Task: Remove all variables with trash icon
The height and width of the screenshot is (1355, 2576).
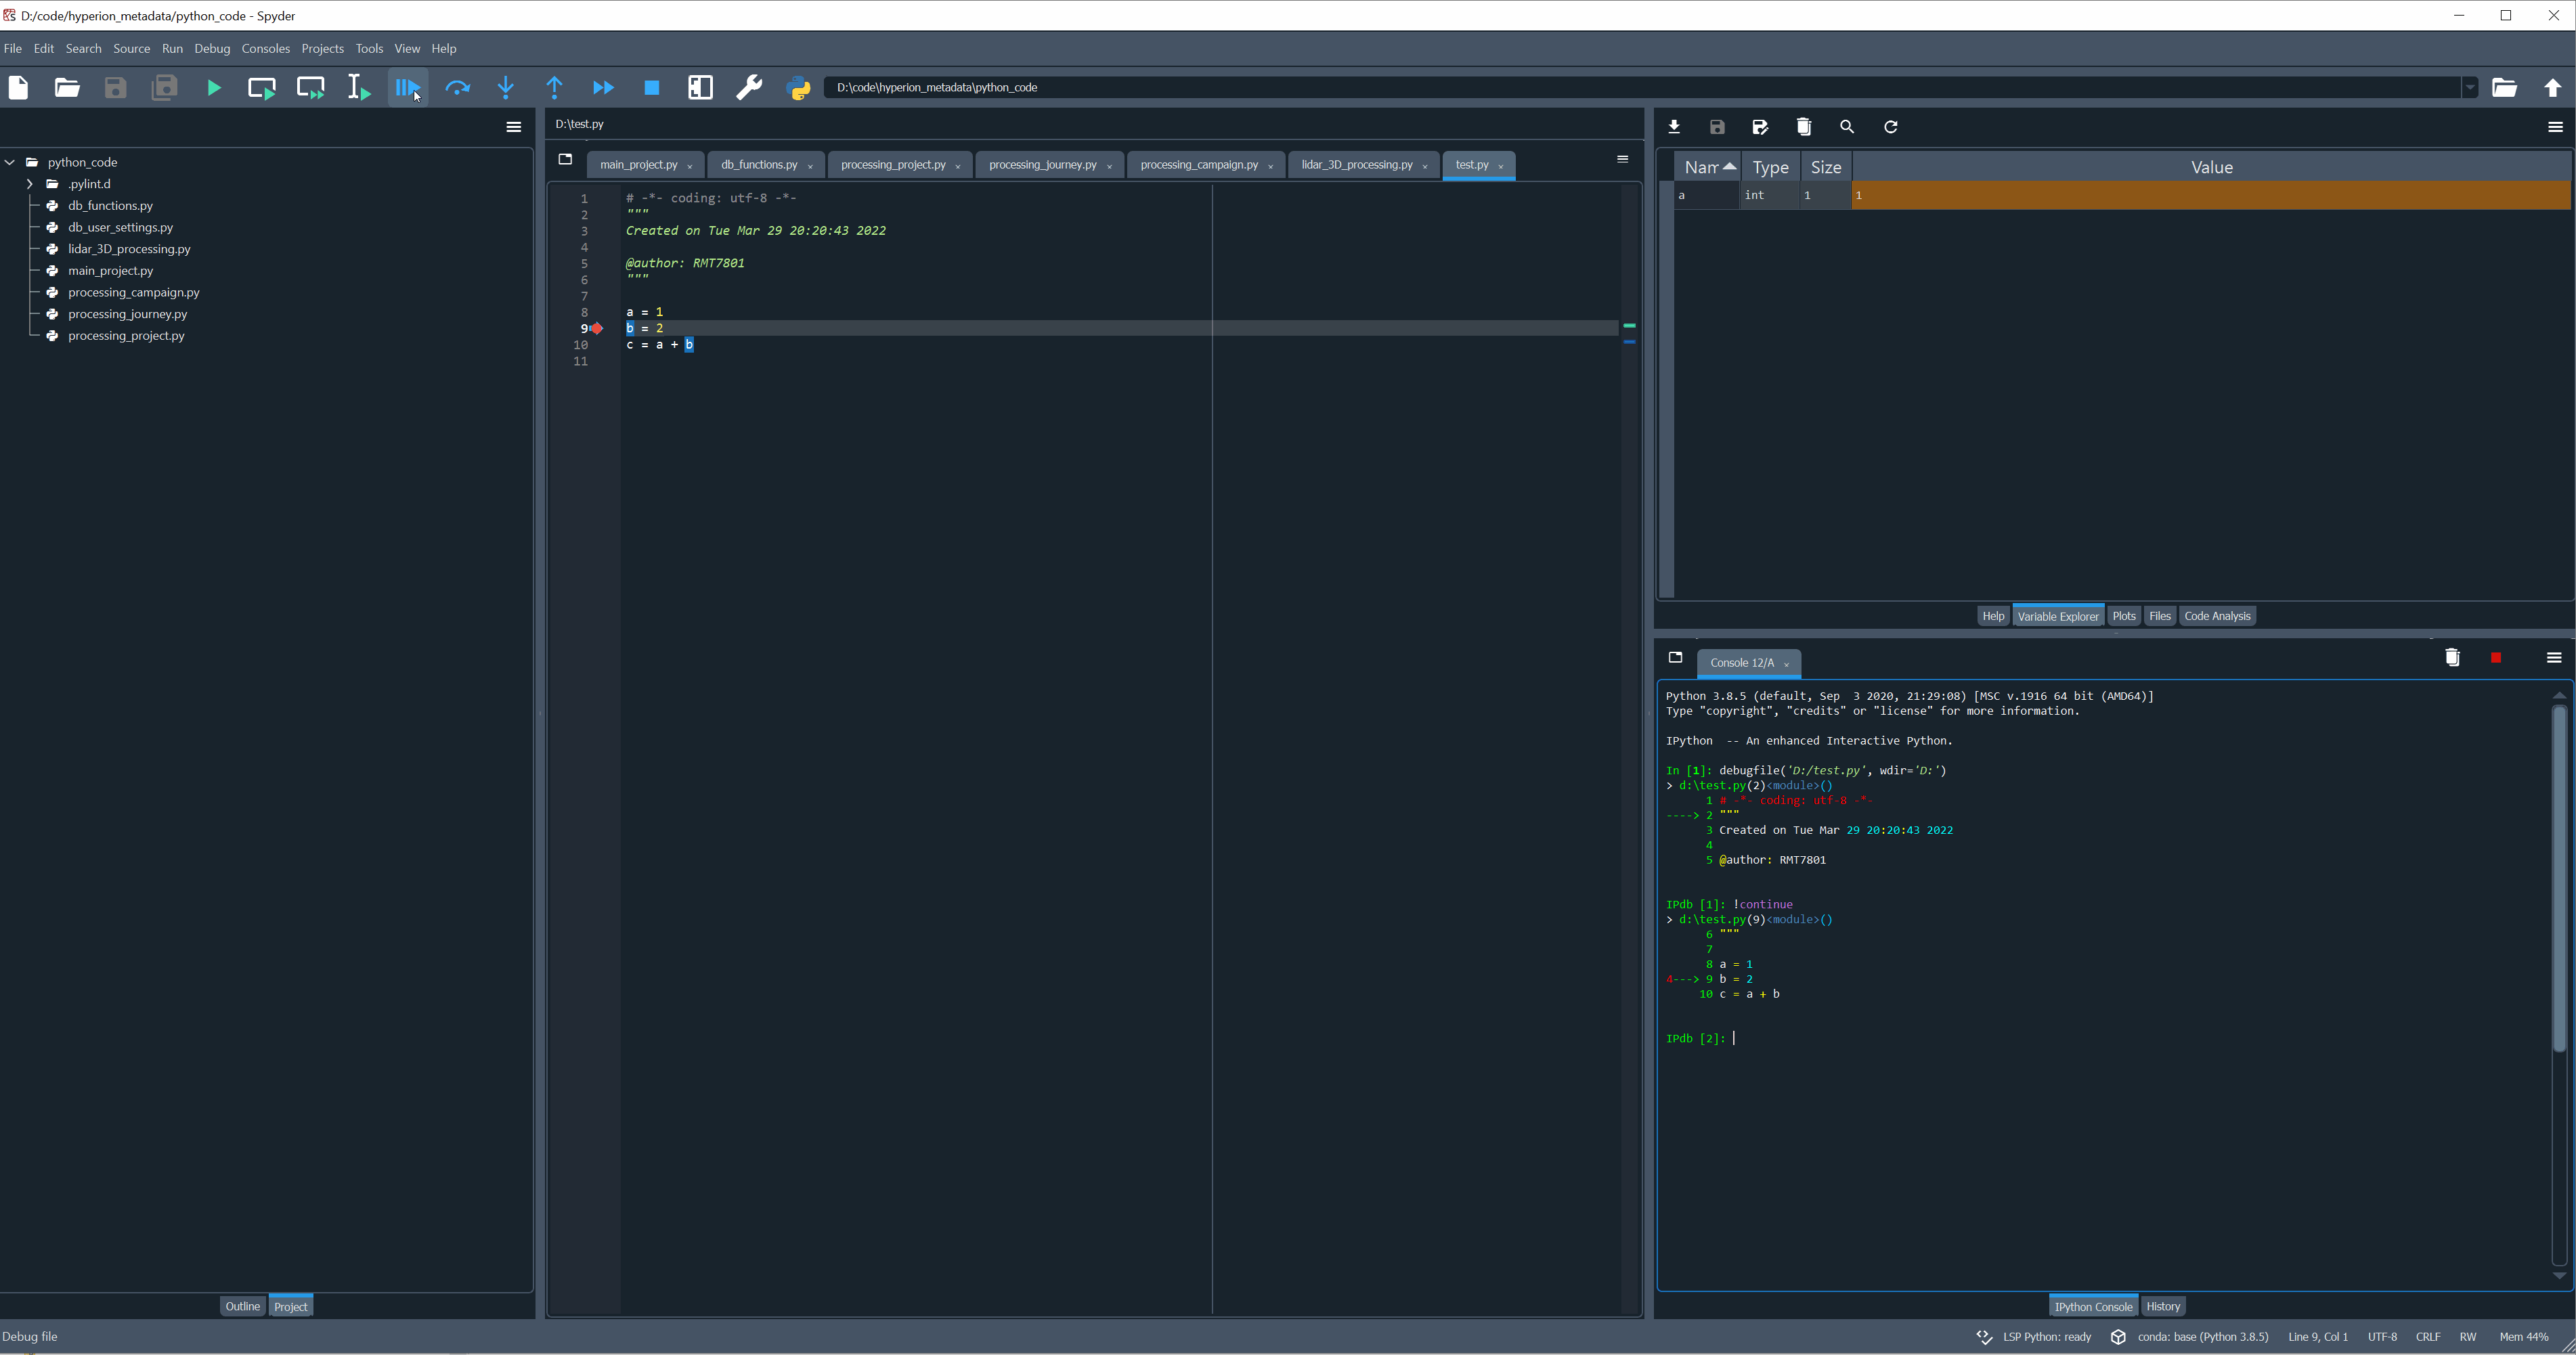Action: pyautogui.click(x=1803, y=127)
